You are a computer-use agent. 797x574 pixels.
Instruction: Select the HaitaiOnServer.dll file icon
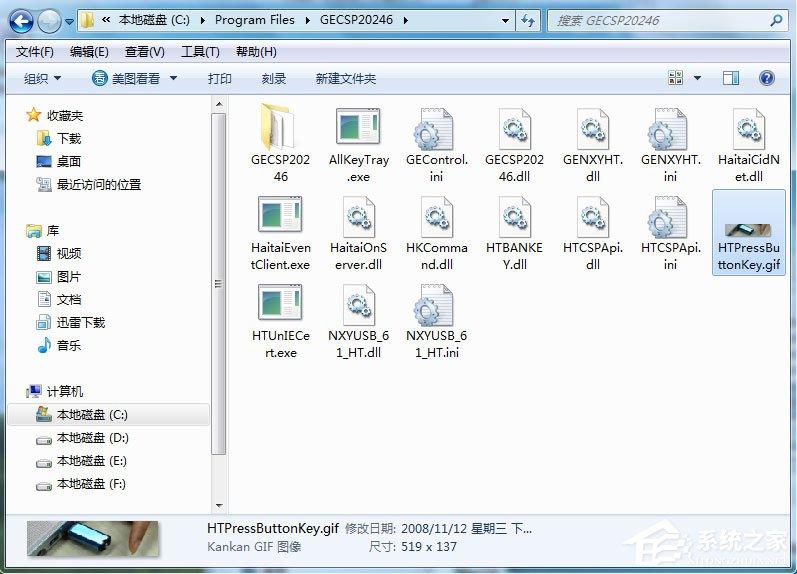358,217
